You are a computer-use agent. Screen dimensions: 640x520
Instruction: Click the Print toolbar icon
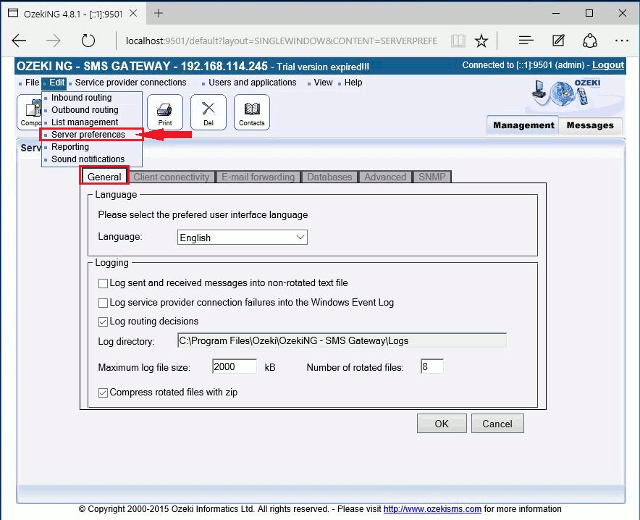point(165,112)
